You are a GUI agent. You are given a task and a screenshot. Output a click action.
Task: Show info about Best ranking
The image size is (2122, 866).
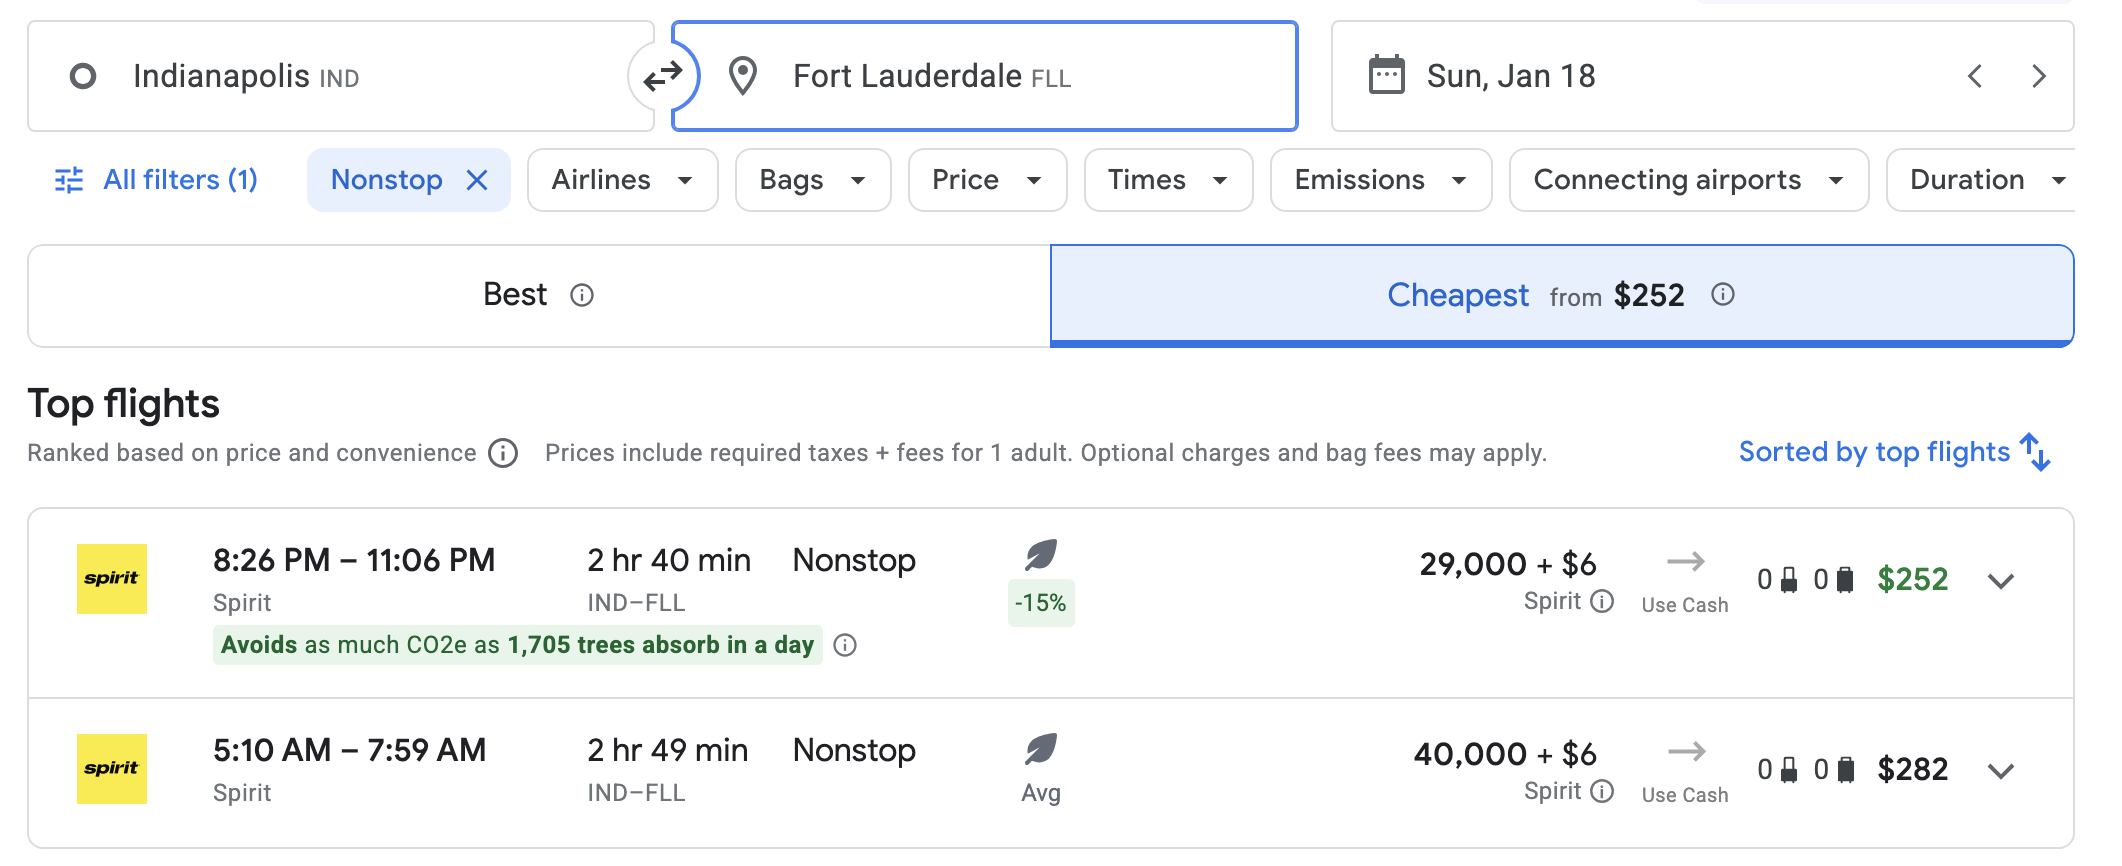pos(582,295)
